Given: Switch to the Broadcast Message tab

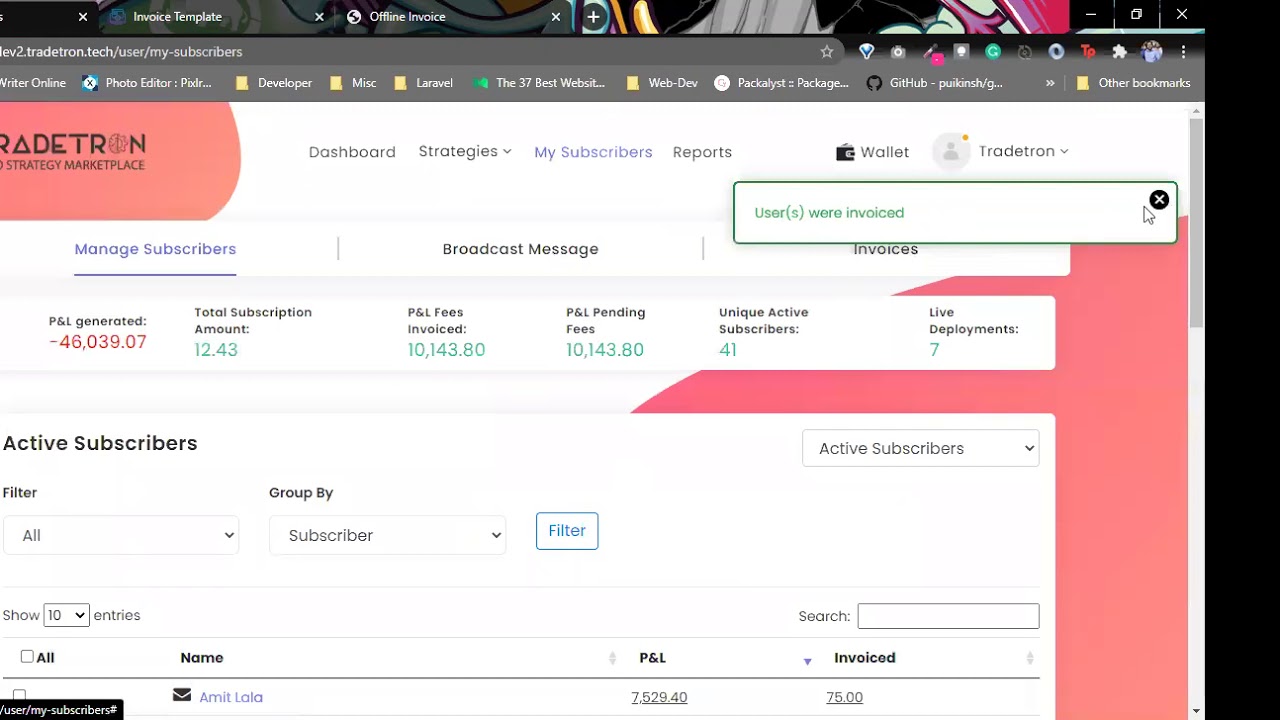Looking at the screenshot, I should click(520, 249).
